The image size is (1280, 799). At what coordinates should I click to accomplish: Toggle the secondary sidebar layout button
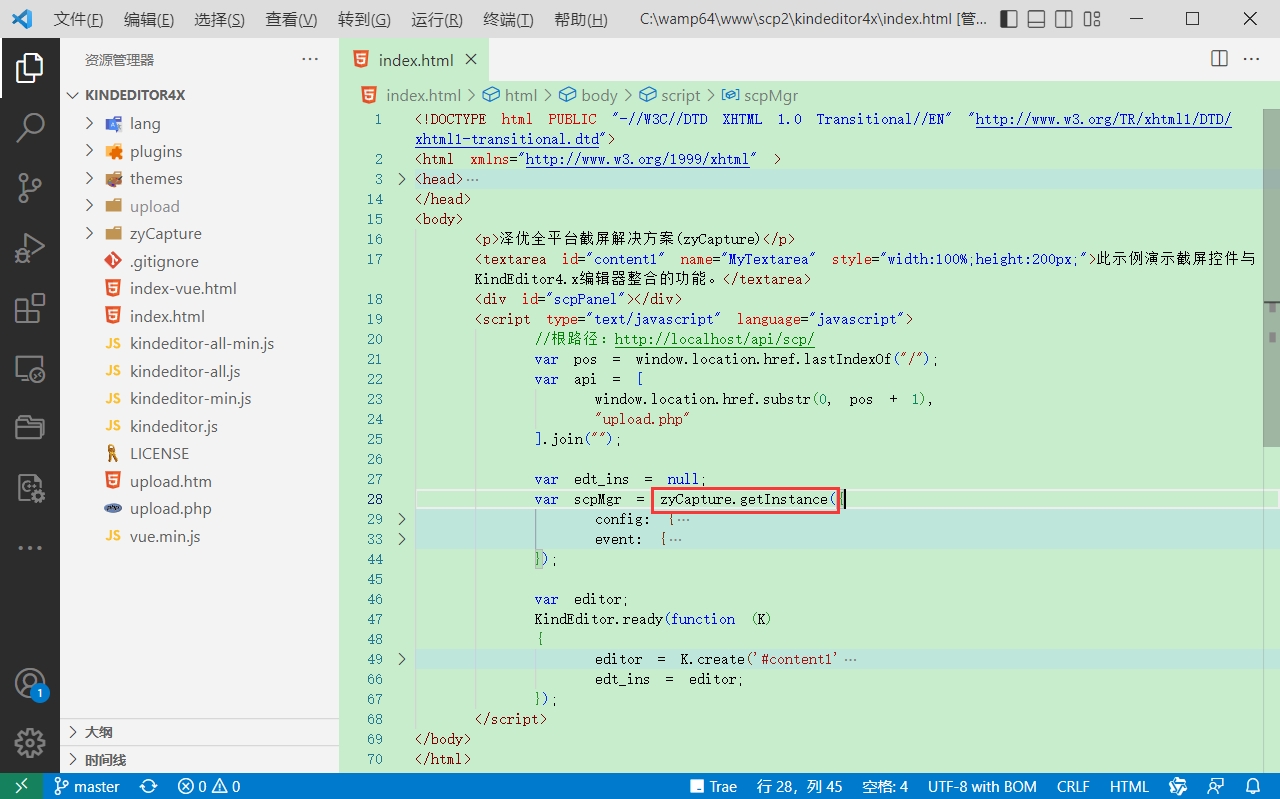pyautogui.click(x=1064, y=19)
